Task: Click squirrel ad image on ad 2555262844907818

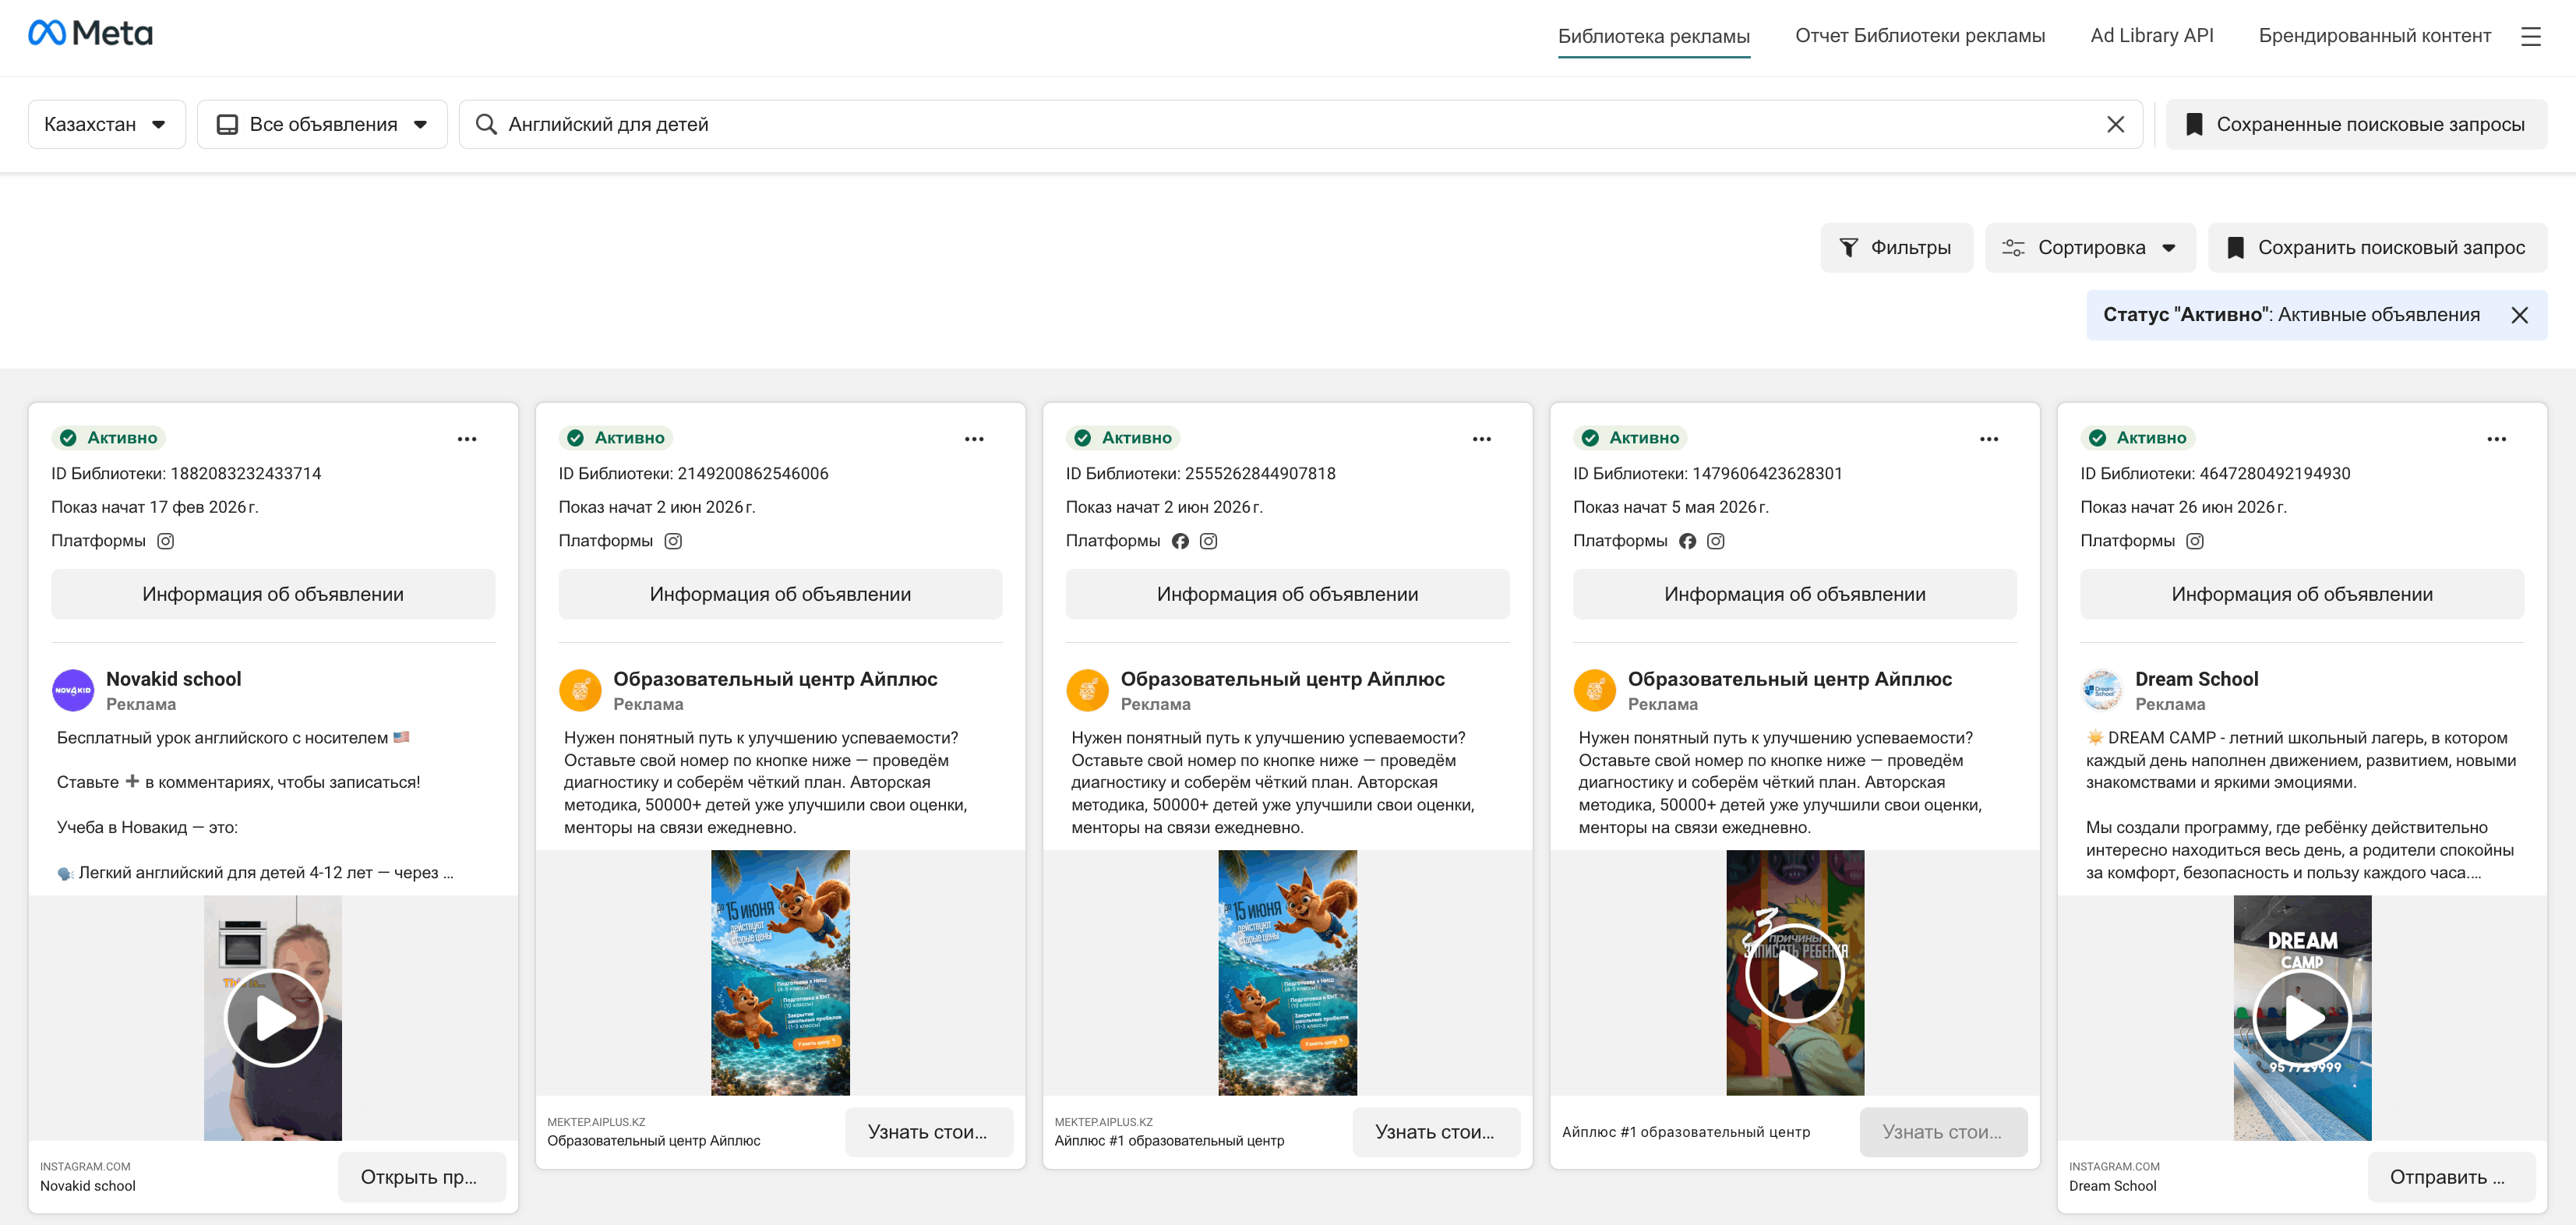Action: pos(1287,973)
